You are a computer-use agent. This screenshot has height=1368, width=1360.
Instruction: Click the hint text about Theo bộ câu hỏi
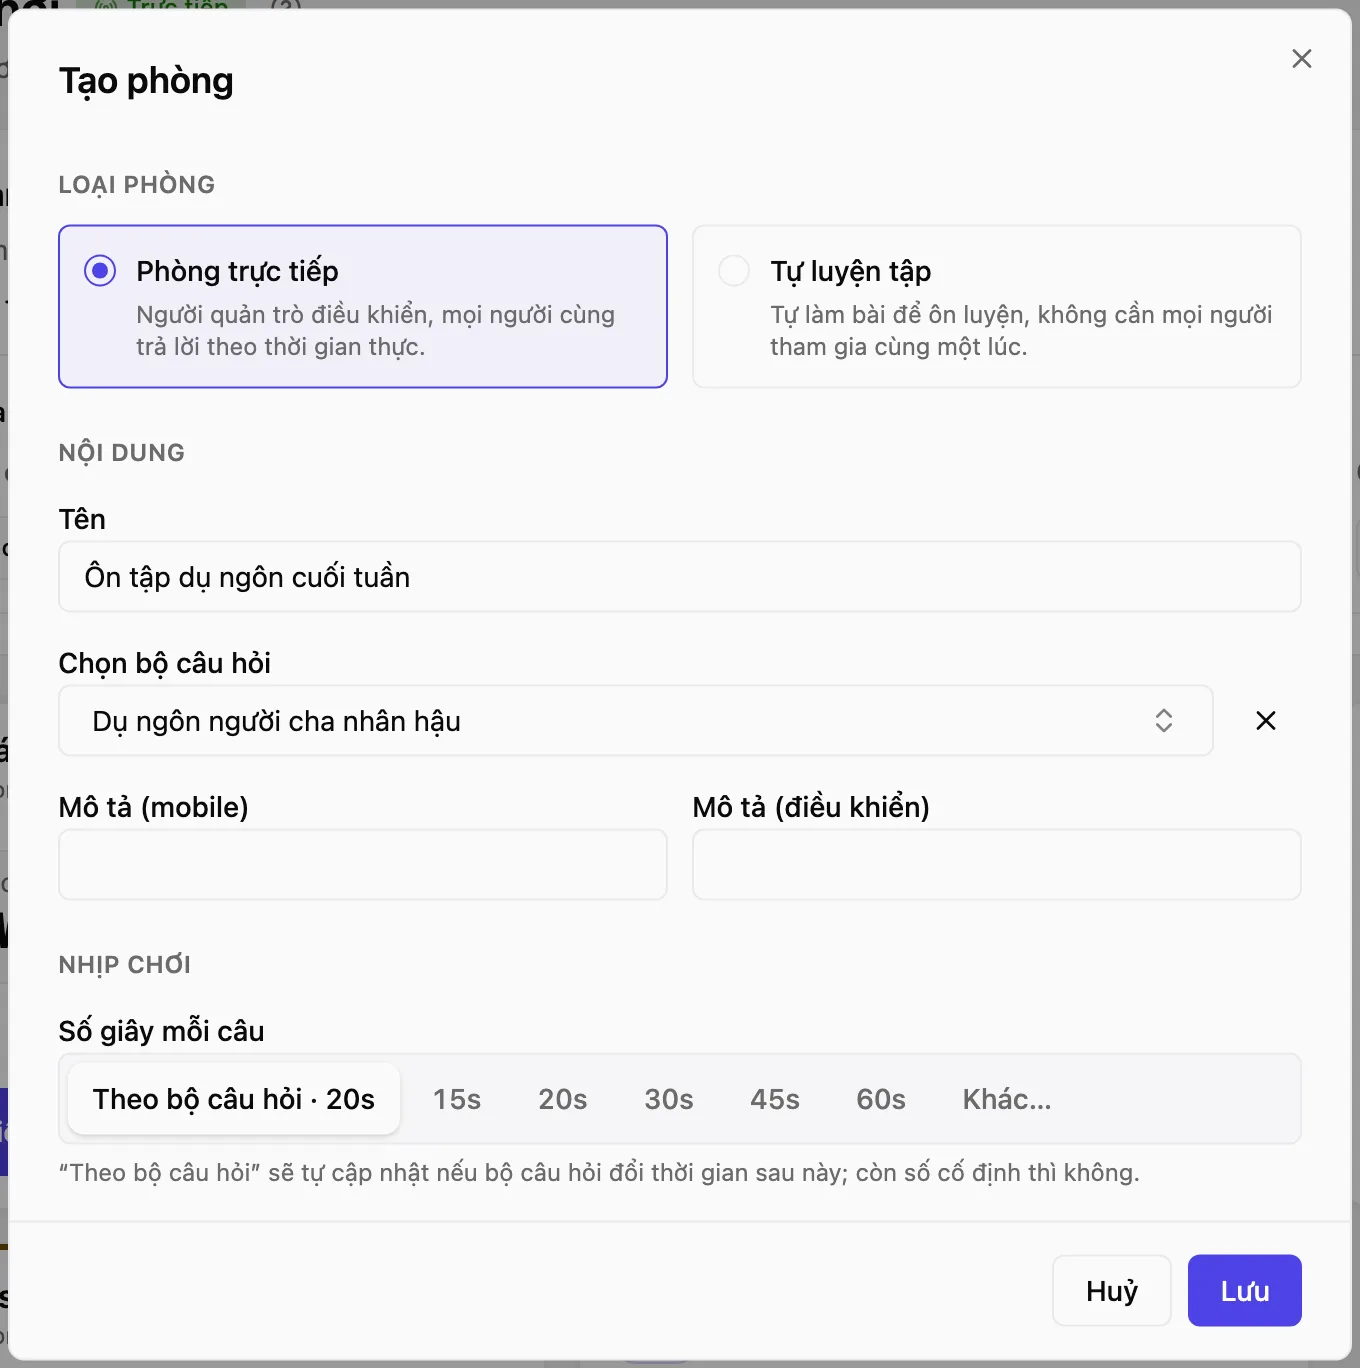coord(599,1172)
